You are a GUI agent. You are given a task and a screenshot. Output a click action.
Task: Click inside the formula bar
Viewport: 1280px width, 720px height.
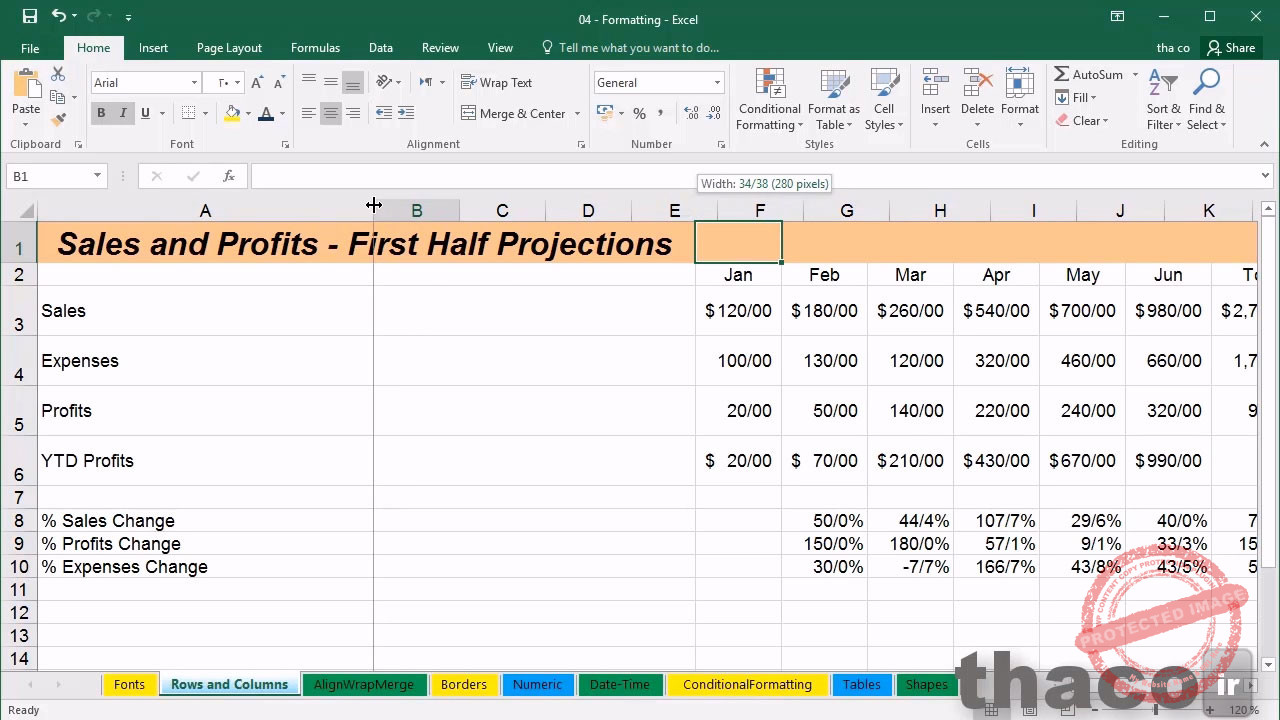click(x=755, y=176)
